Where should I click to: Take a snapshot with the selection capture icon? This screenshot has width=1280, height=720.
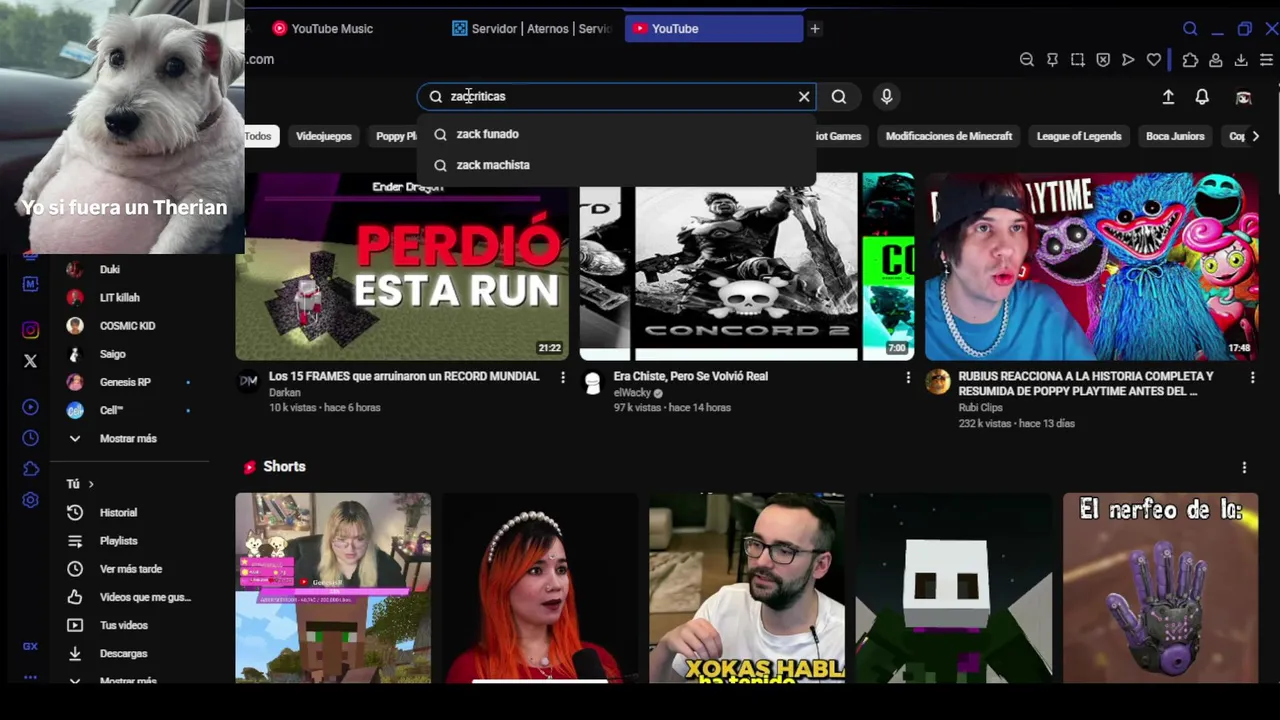coord(1078,60)
